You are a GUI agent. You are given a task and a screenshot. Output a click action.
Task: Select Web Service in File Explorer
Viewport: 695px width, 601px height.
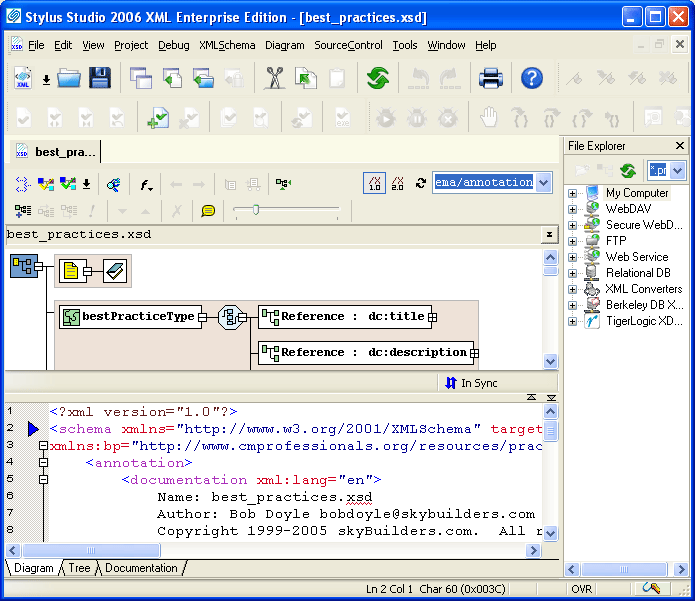tap(637, 257)
